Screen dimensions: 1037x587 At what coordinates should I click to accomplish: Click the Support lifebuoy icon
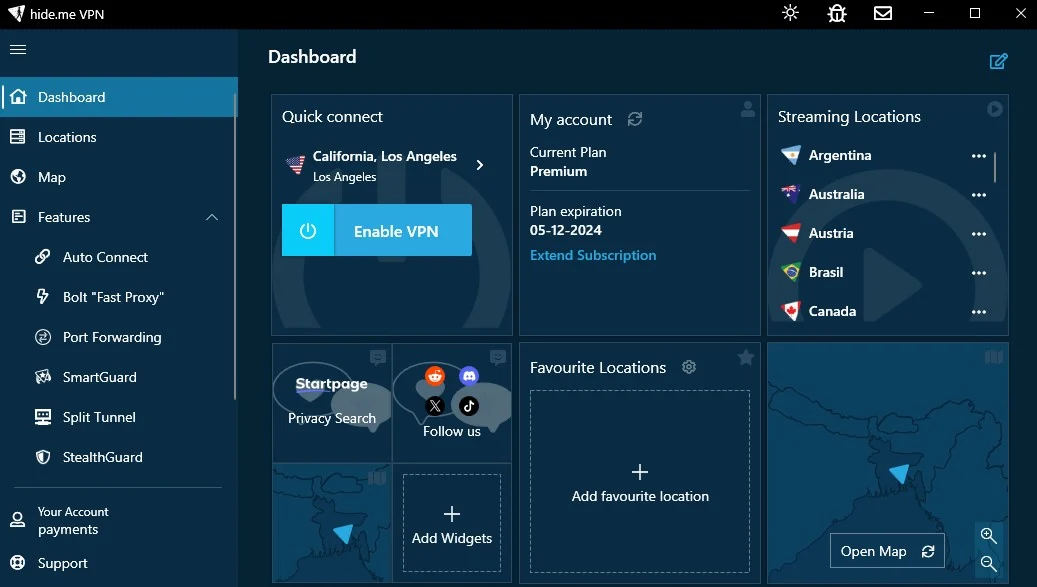[18, 563]
